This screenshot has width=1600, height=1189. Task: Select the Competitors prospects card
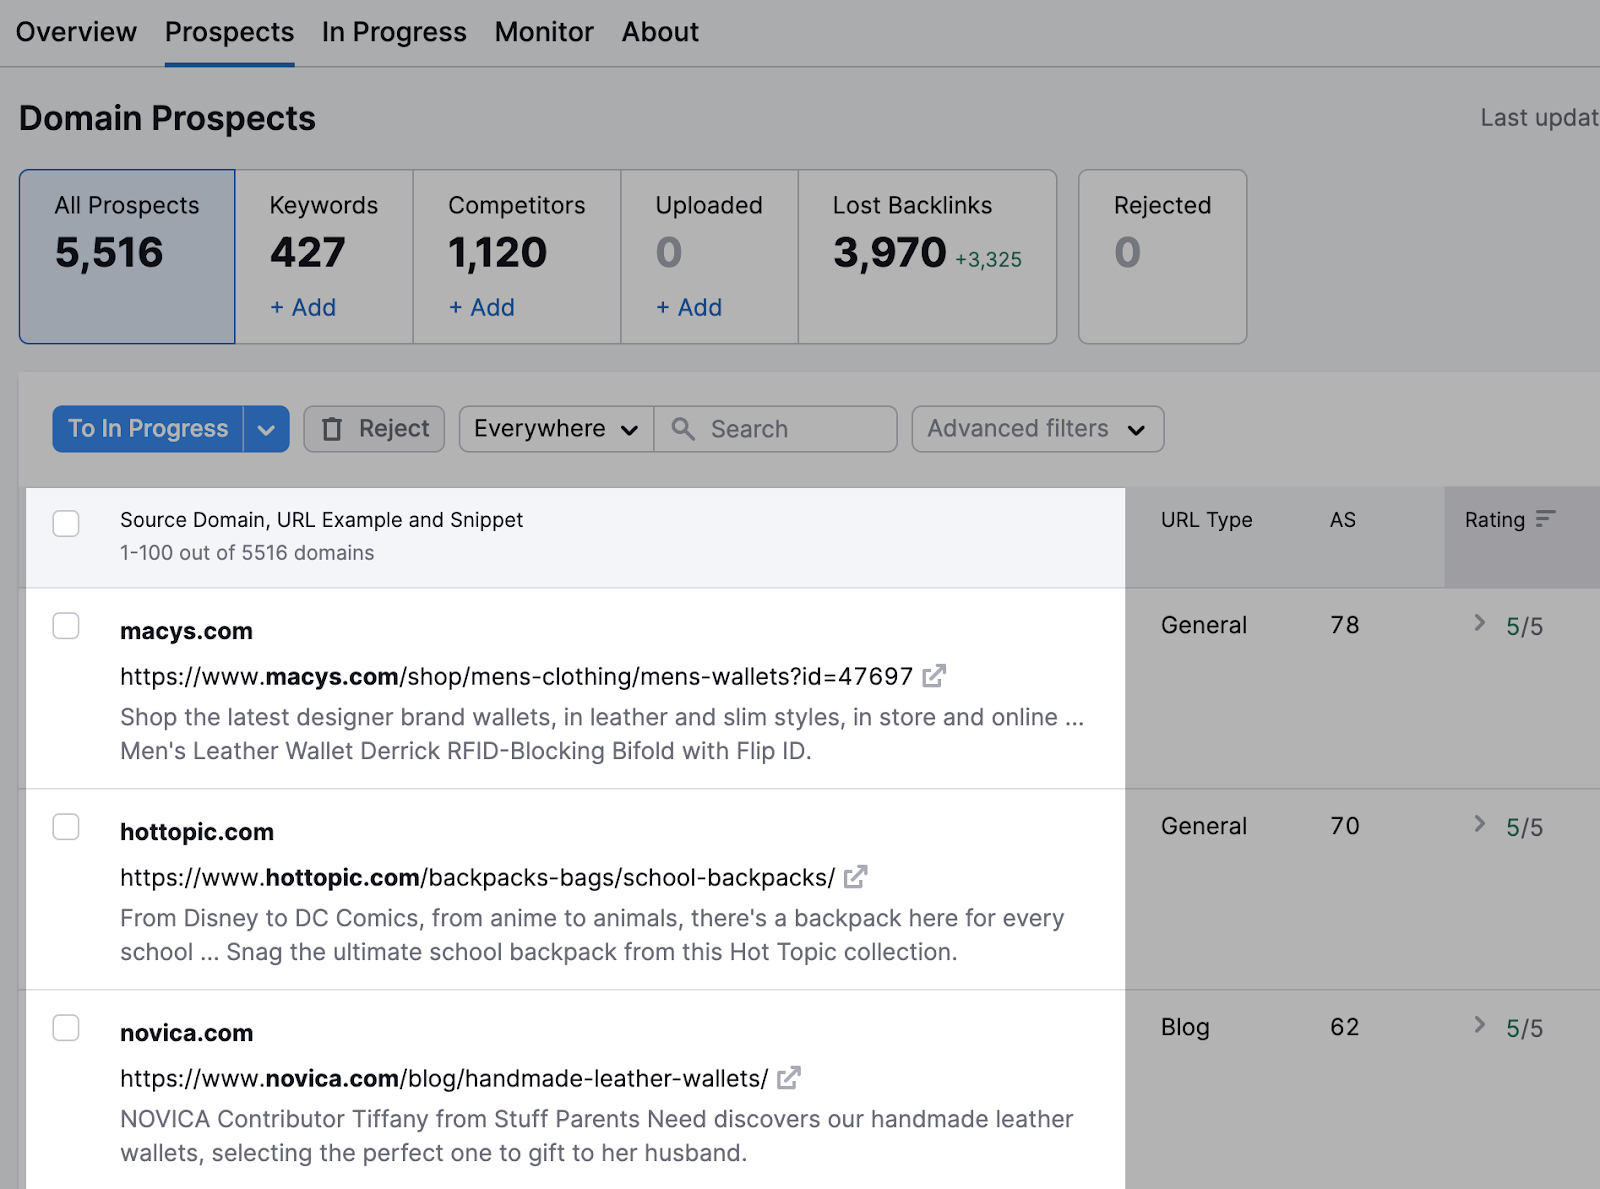(x=516, y=253)
